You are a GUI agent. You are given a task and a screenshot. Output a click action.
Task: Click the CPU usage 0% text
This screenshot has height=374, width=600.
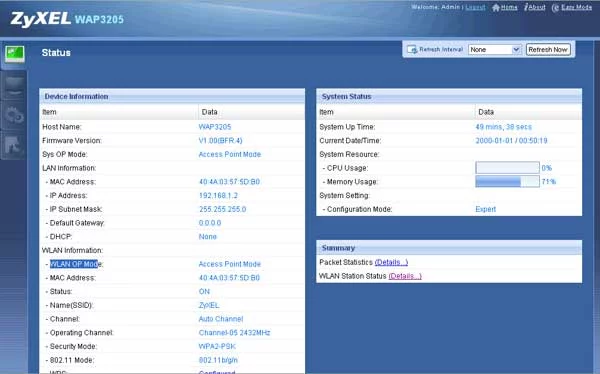tap(546, 168)
